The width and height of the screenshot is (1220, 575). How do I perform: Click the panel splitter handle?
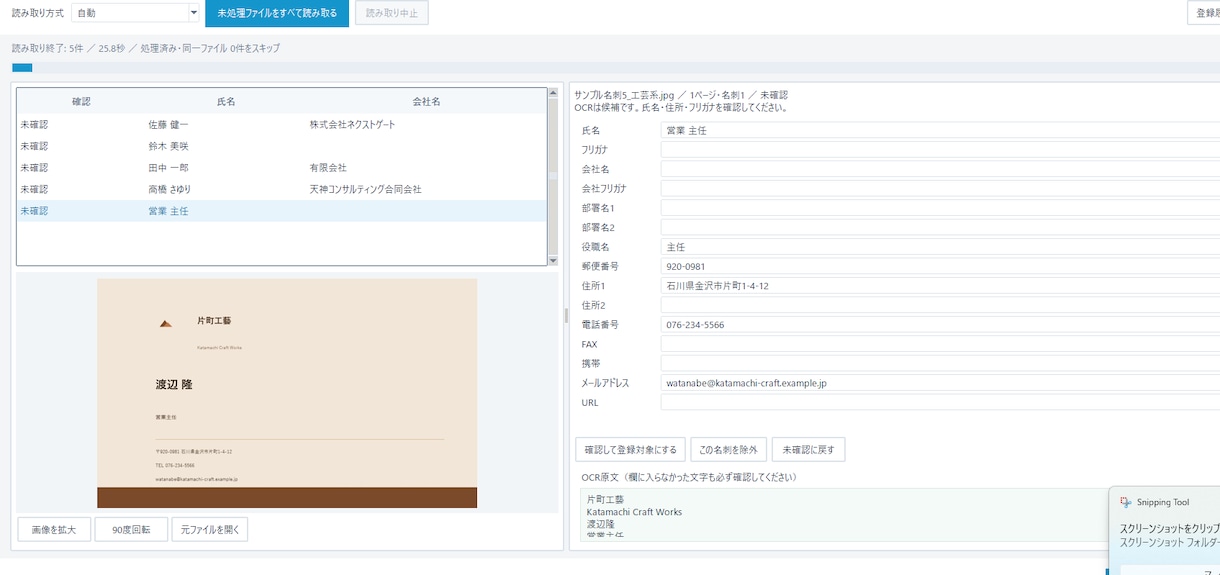pyautogui.click(x=565, y=315)
